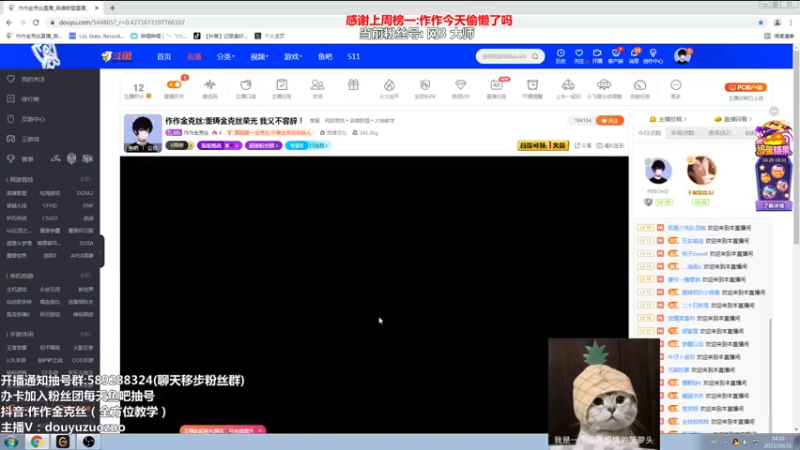Click the blue 10连胜 win-streak pill

coord(308,145)
